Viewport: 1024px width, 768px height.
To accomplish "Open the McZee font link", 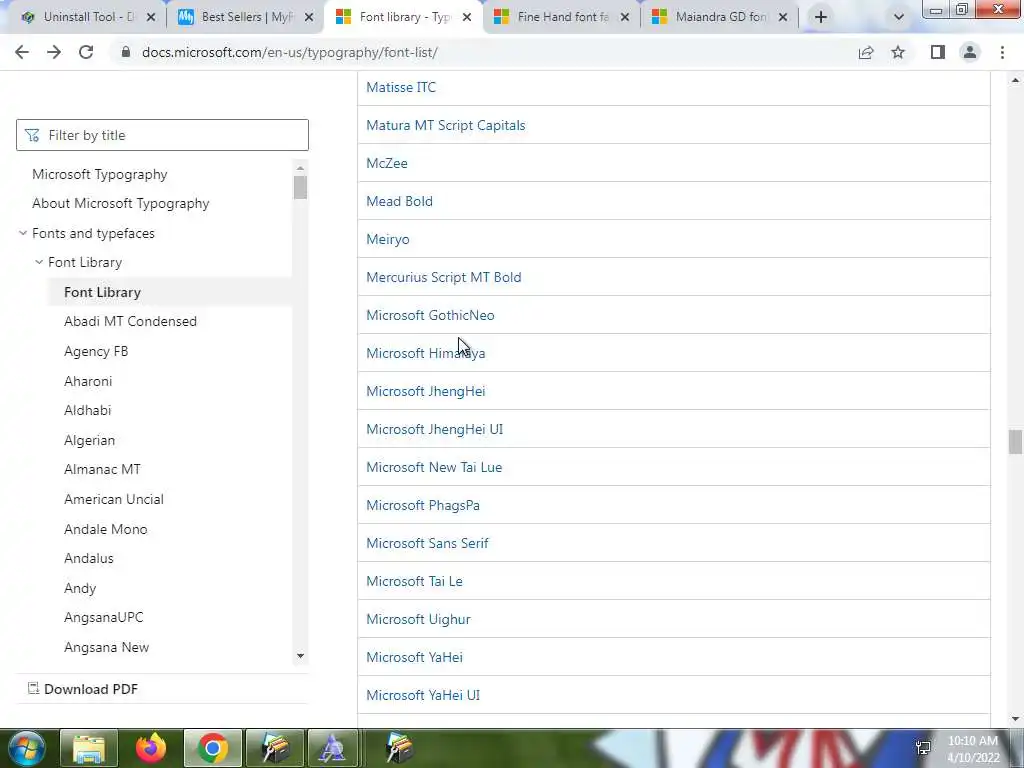I will (387, 163).
